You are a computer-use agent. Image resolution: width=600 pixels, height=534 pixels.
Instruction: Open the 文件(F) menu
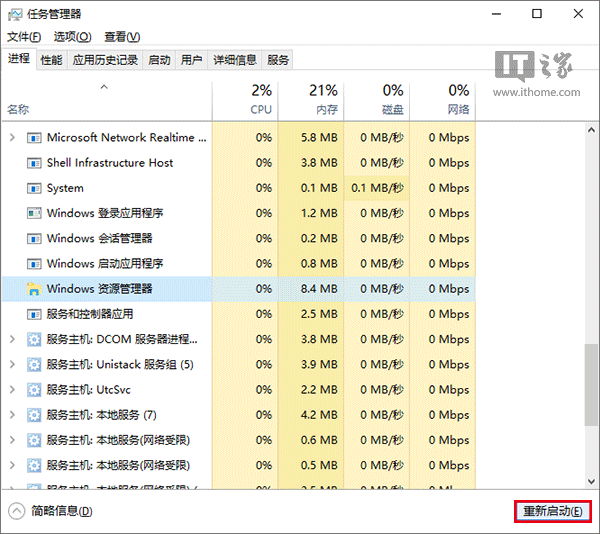click(x=24, y=37)
